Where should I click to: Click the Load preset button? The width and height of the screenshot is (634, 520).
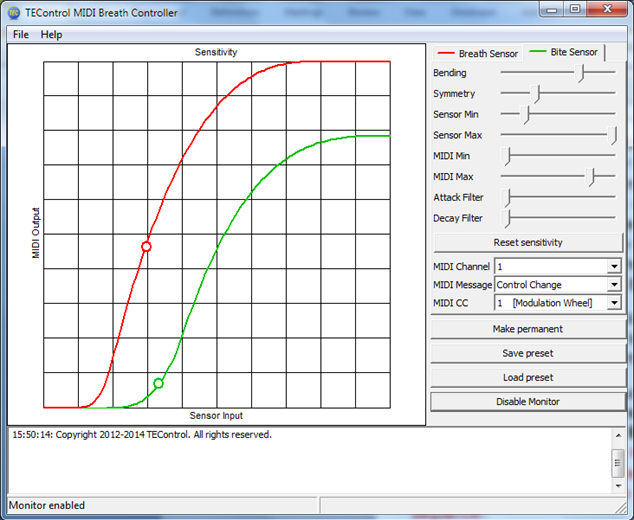click(528, 378)
